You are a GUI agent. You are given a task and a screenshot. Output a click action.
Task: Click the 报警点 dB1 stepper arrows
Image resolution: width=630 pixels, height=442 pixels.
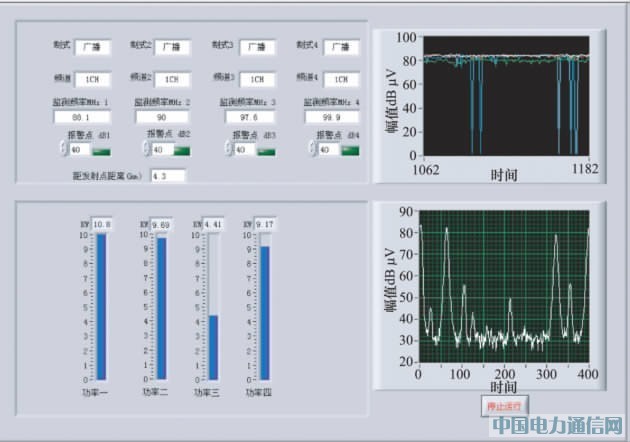click(62, 149)
